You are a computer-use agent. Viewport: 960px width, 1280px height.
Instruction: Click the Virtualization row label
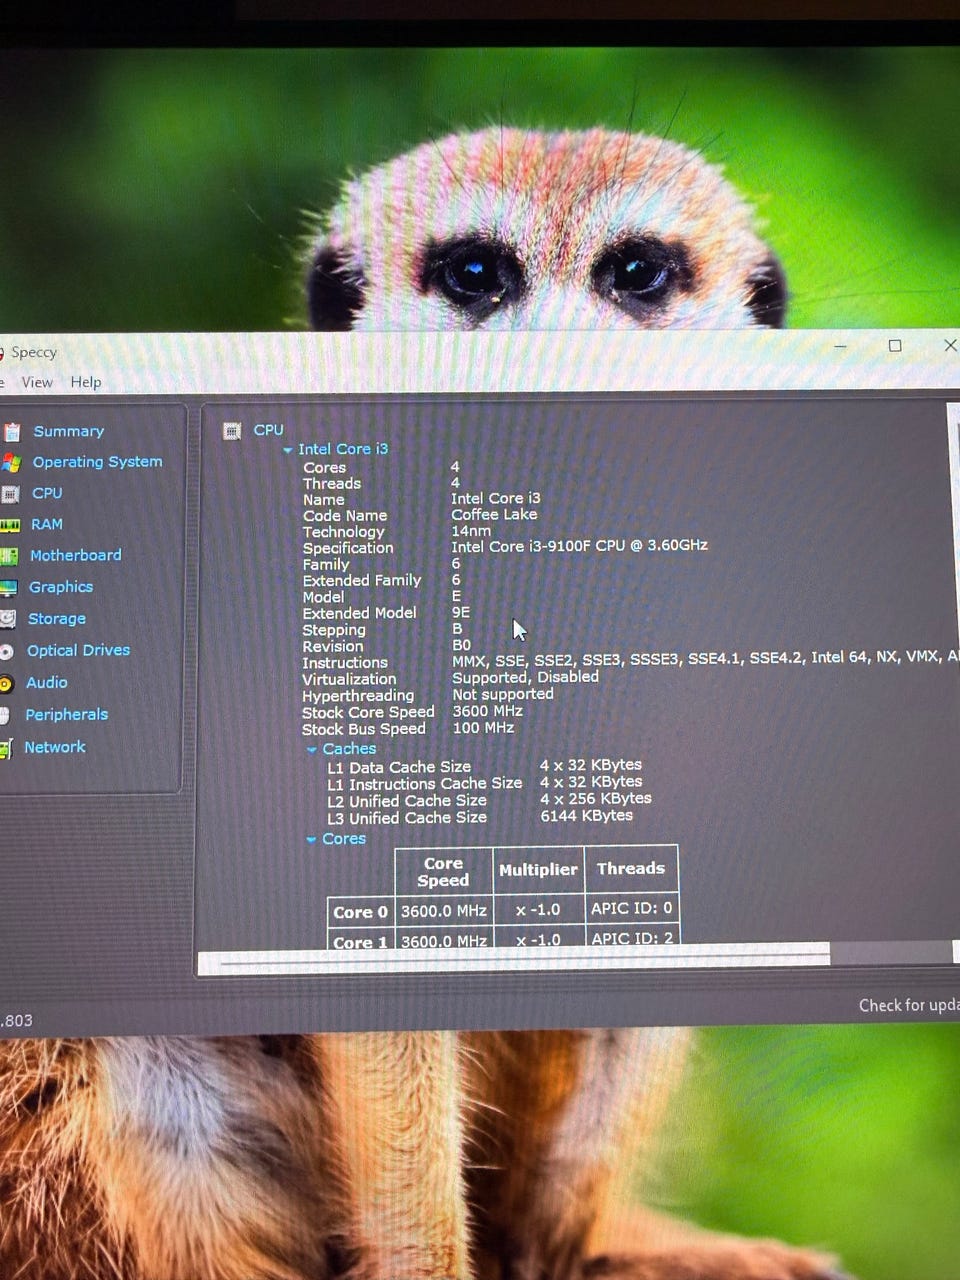(x=349, y=679)
